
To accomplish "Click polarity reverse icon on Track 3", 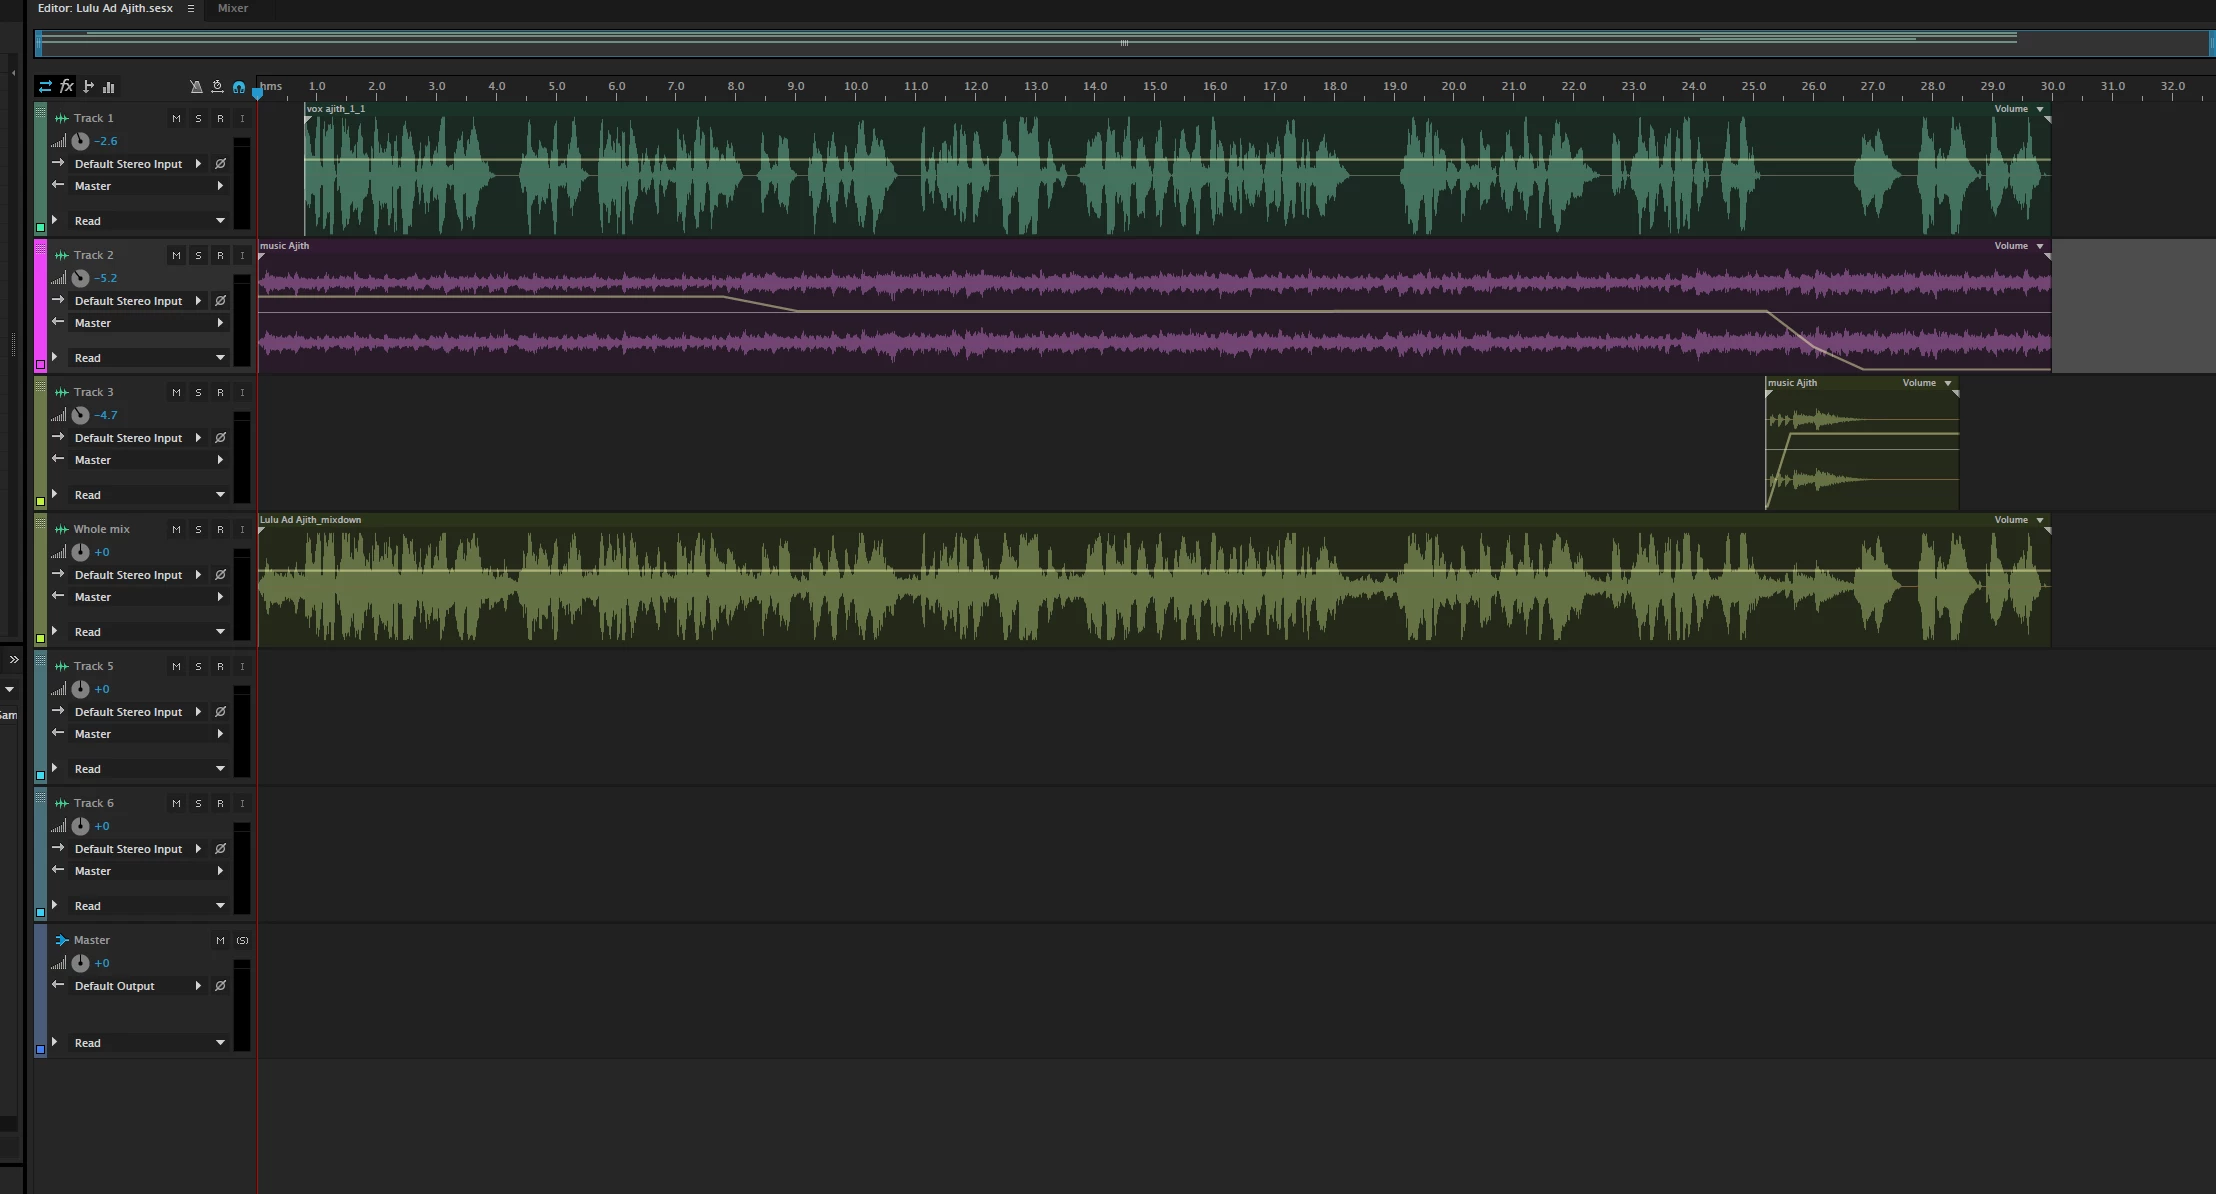I will 220,438.
